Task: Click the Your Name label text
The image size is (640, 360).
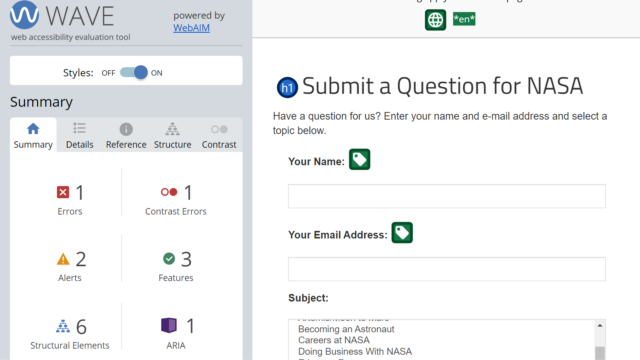Action: tap(316, 162)
